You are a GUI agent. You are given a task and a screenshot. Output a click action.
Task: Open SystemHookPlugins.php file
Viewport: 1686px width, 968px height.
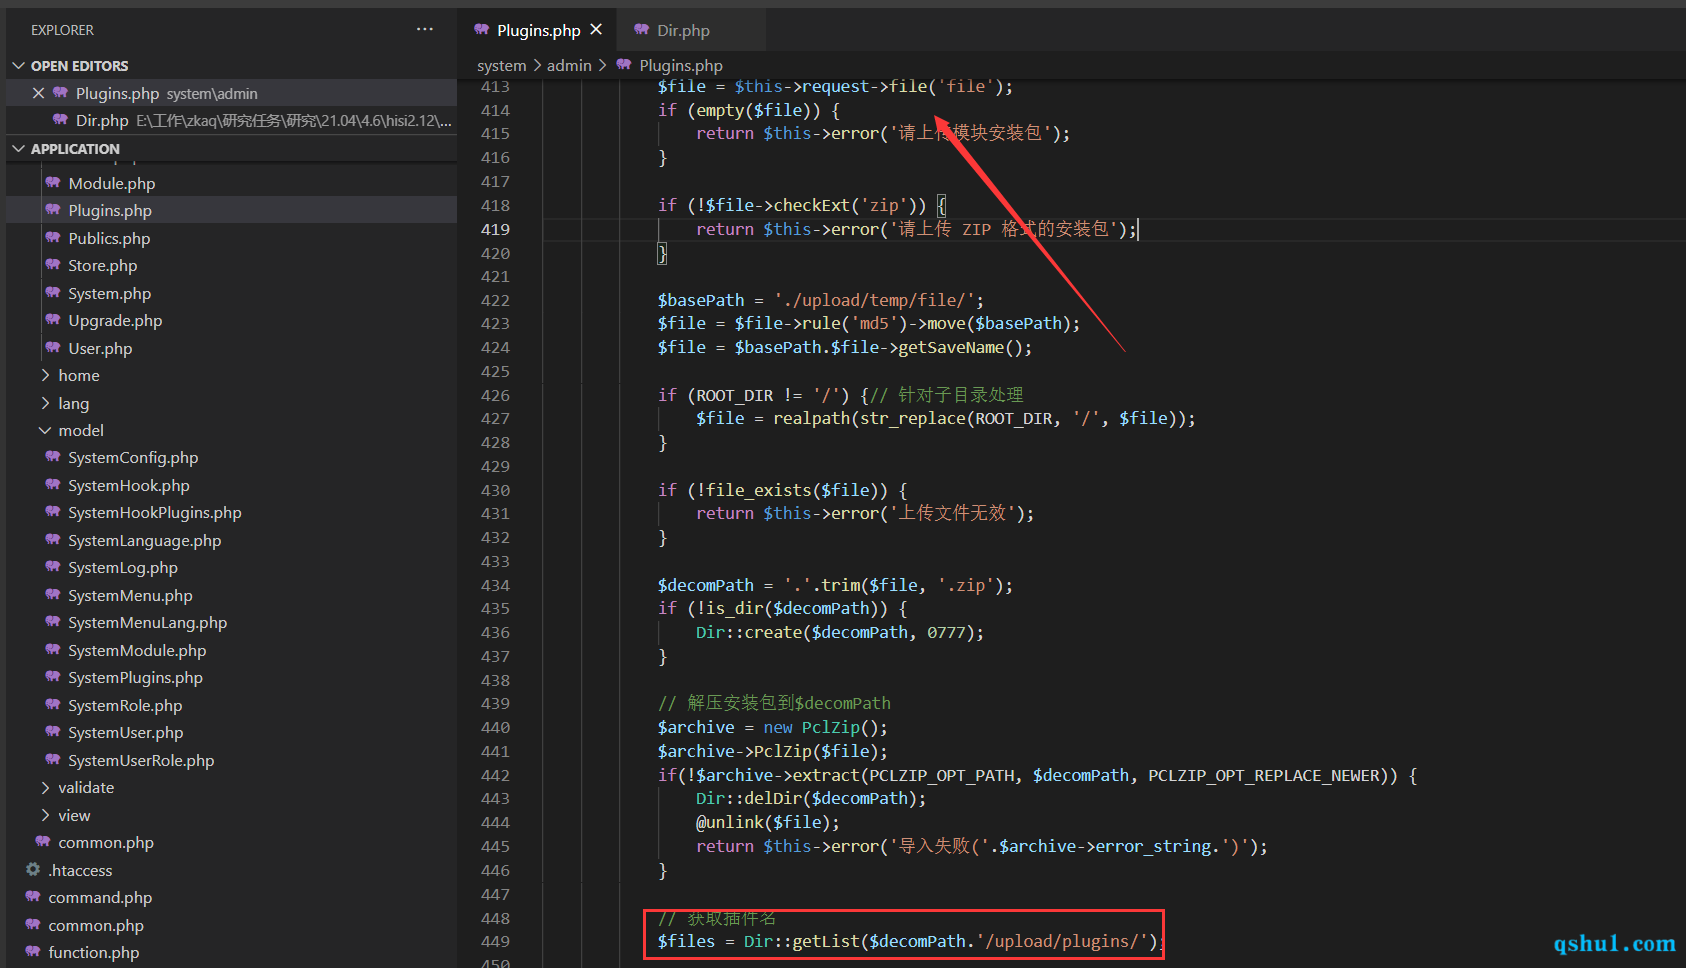155,513
